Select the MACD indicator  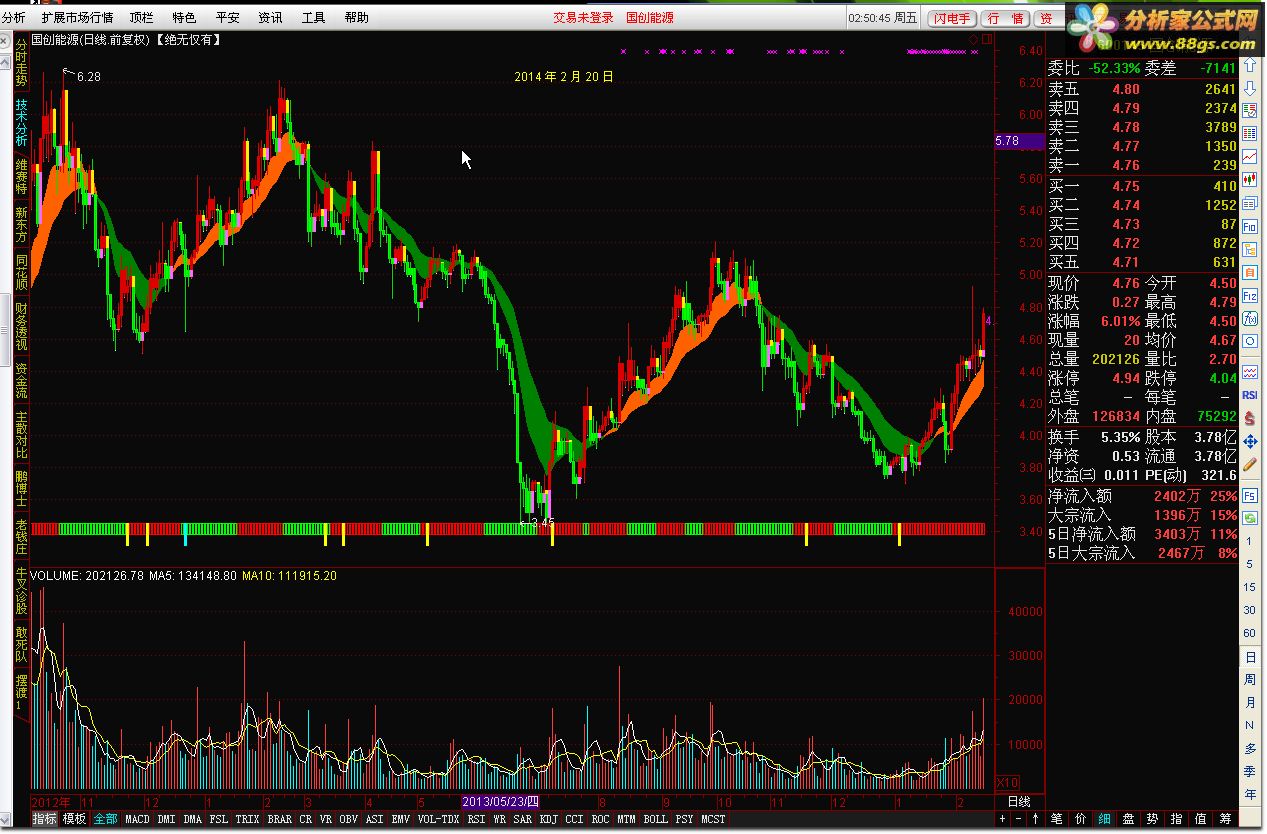point(137,819)
